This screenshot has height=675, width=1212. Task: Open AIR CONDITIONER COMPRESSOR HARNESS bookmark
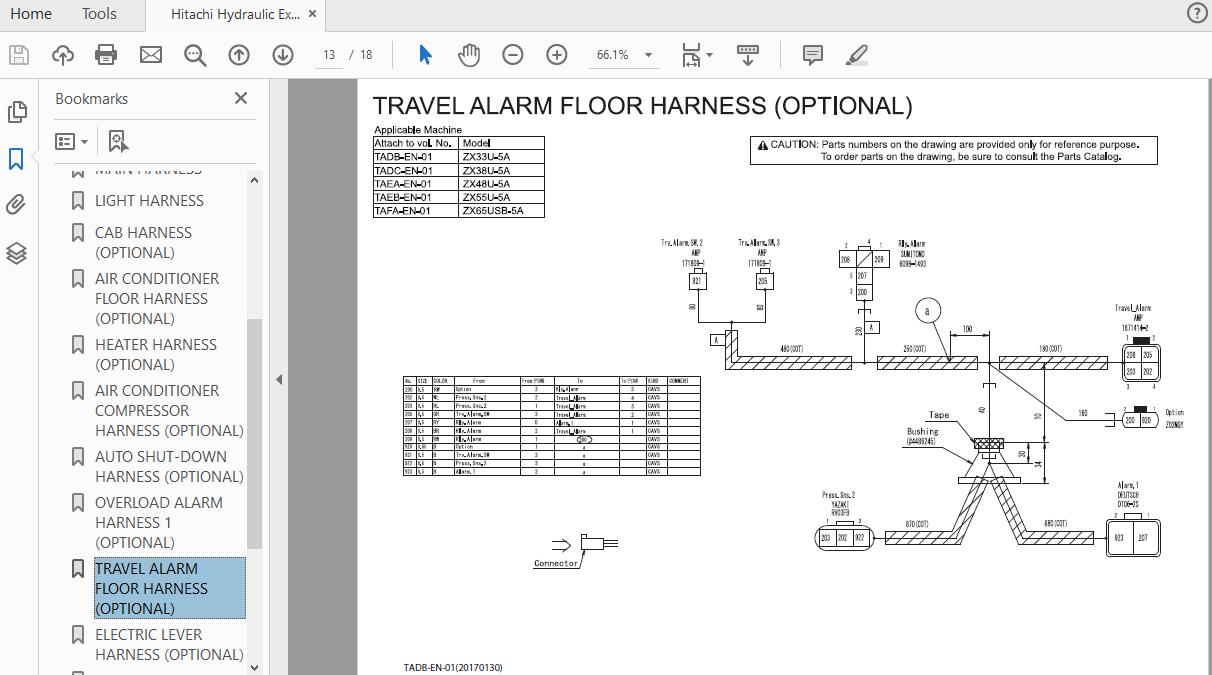(169, 410)
